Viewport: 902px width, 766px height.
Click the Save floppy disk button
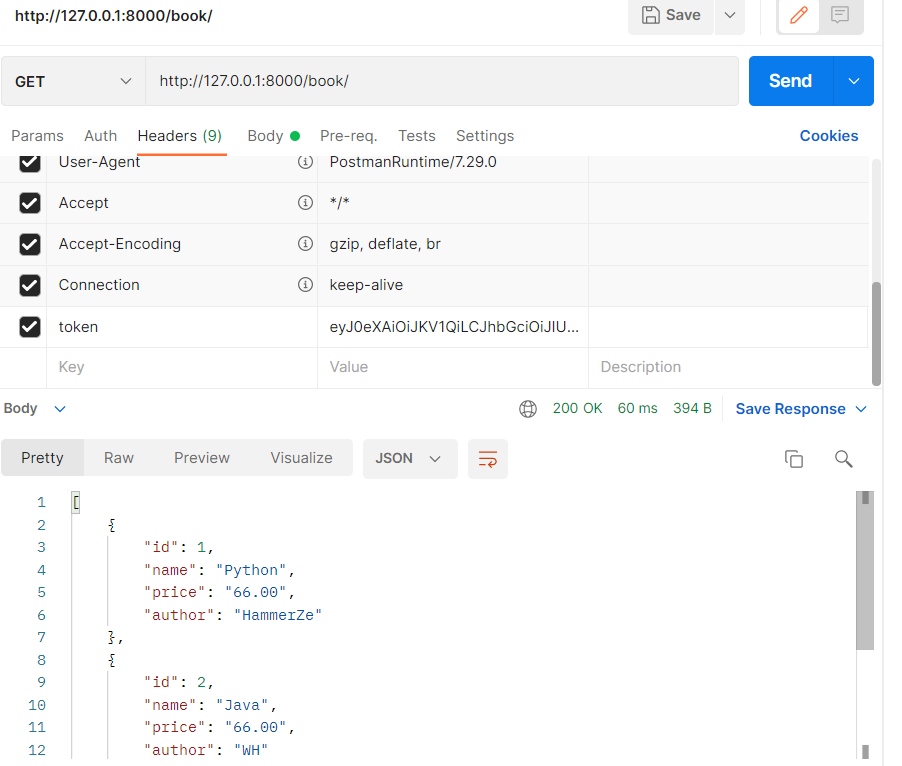(x=671, y=16)
